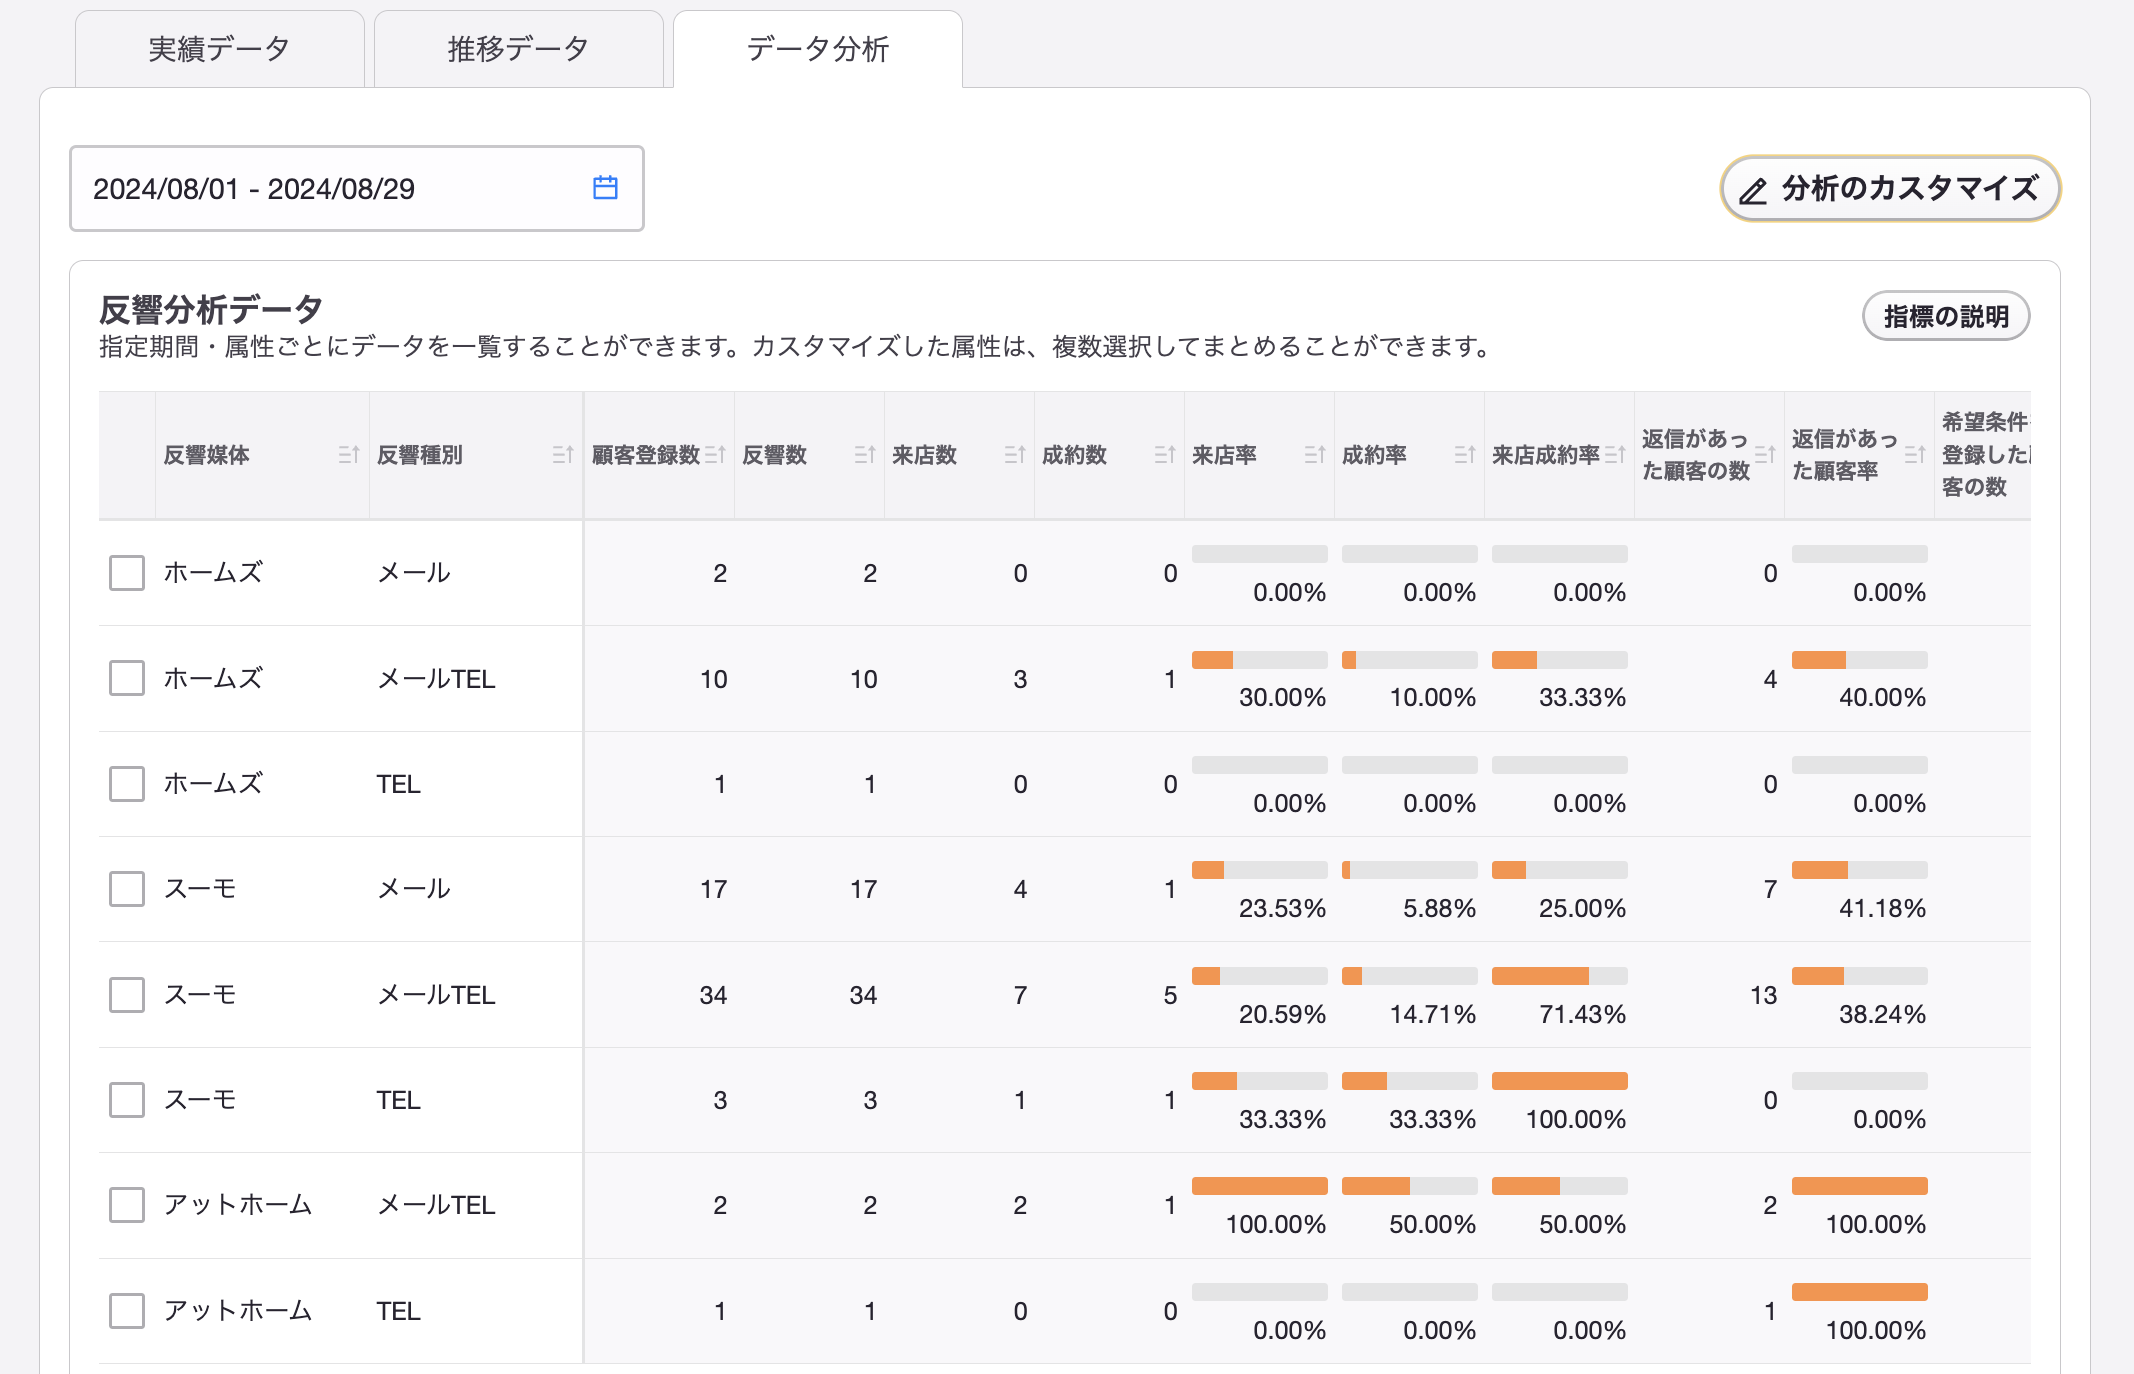
Task: Click the 反響媒体 column header
Action: (x=262, y=455)
